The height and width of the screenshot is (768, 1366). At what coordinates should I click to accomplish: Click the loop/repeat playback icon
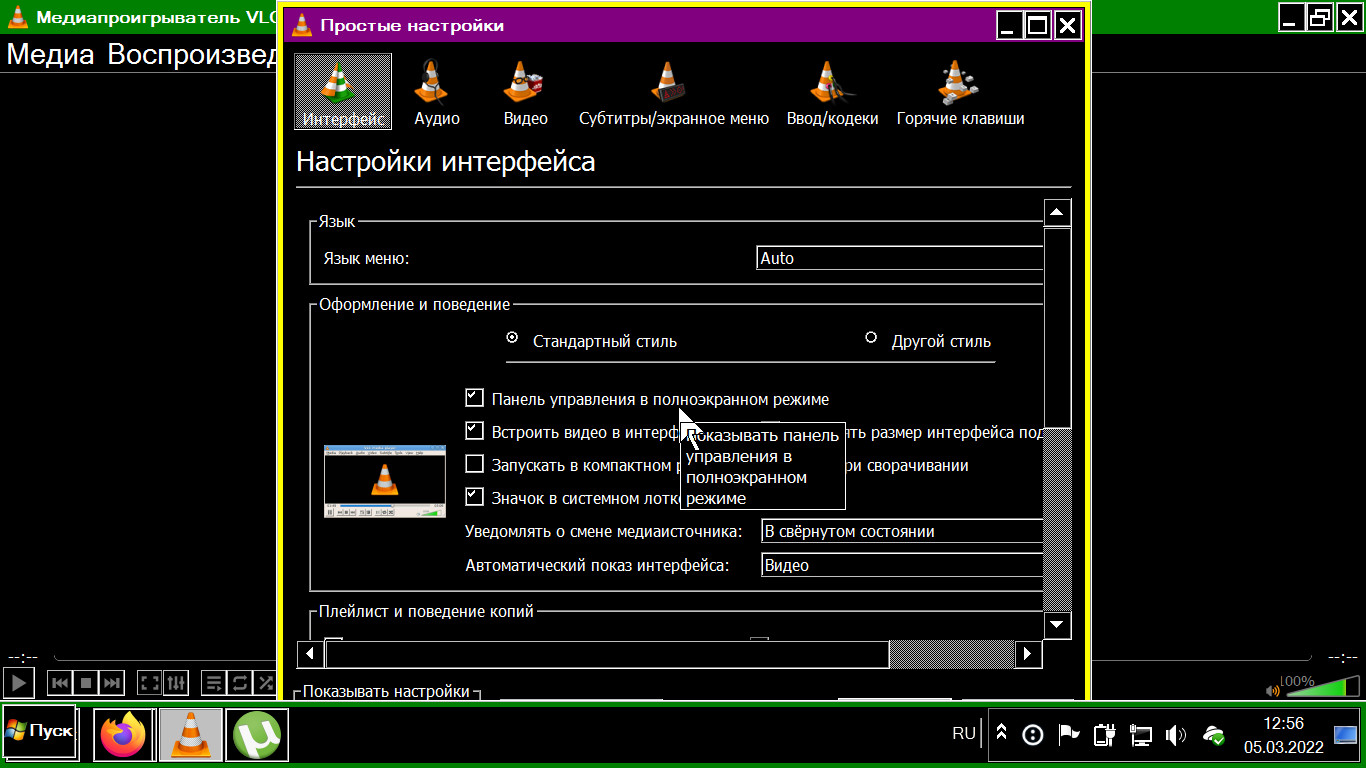pyautogui.click(x=240, y=683)
